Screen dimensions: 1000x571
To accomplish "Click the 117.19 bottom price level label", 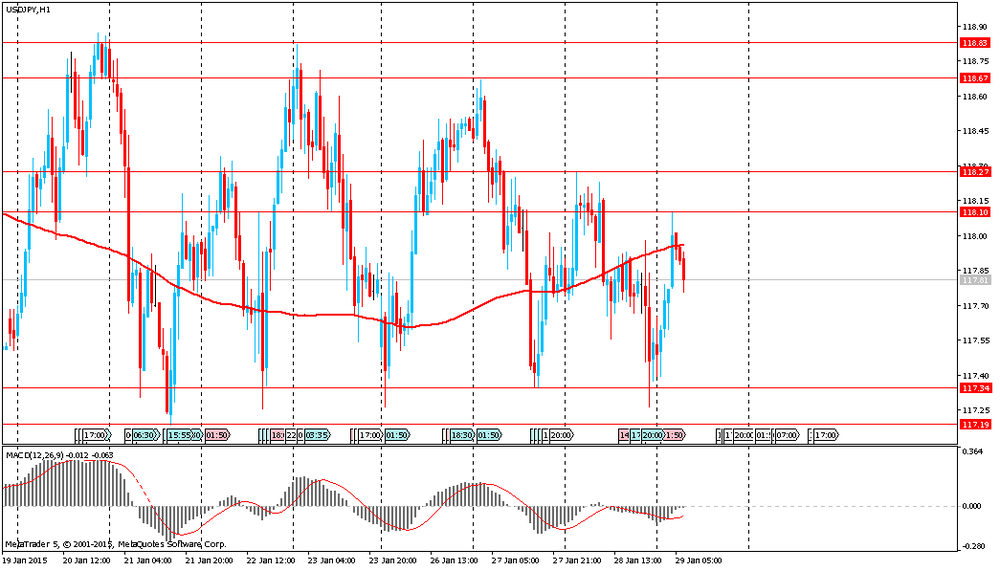I will click(973, 425).
